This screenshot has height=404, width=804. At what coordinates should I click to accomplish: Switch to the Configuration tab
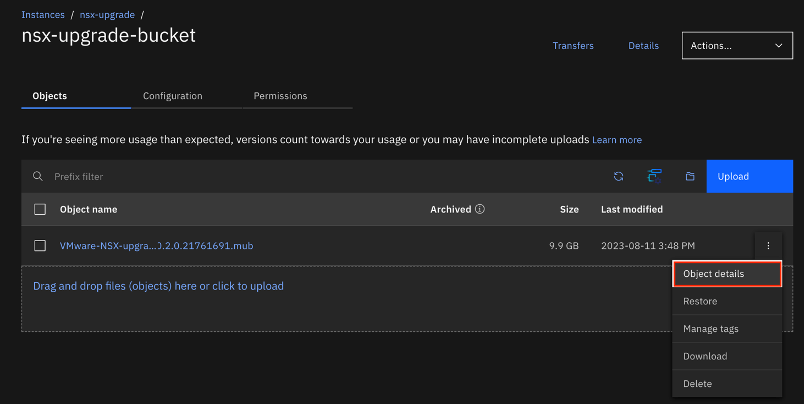pos(173,96)
